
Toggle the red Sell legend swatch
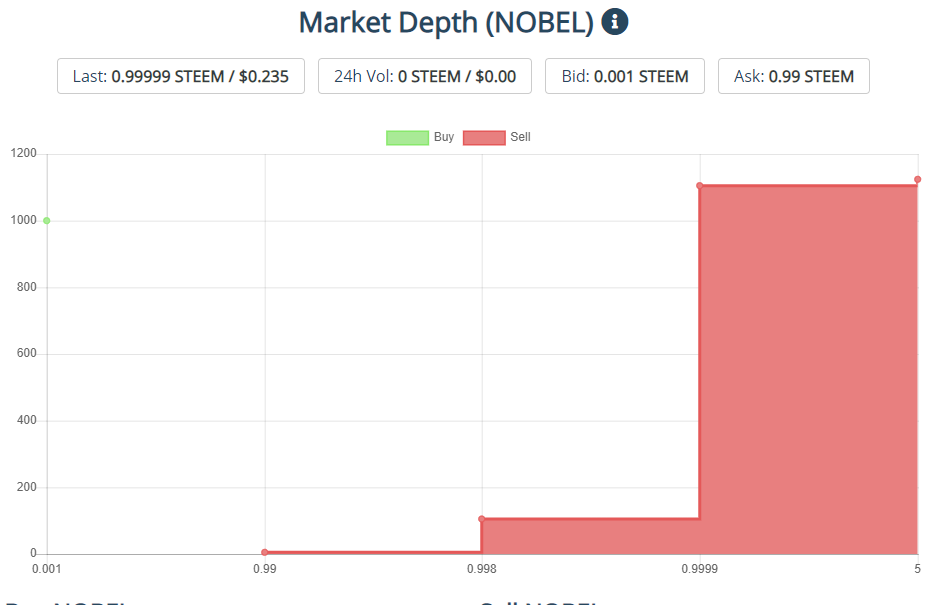pos(484,137)
